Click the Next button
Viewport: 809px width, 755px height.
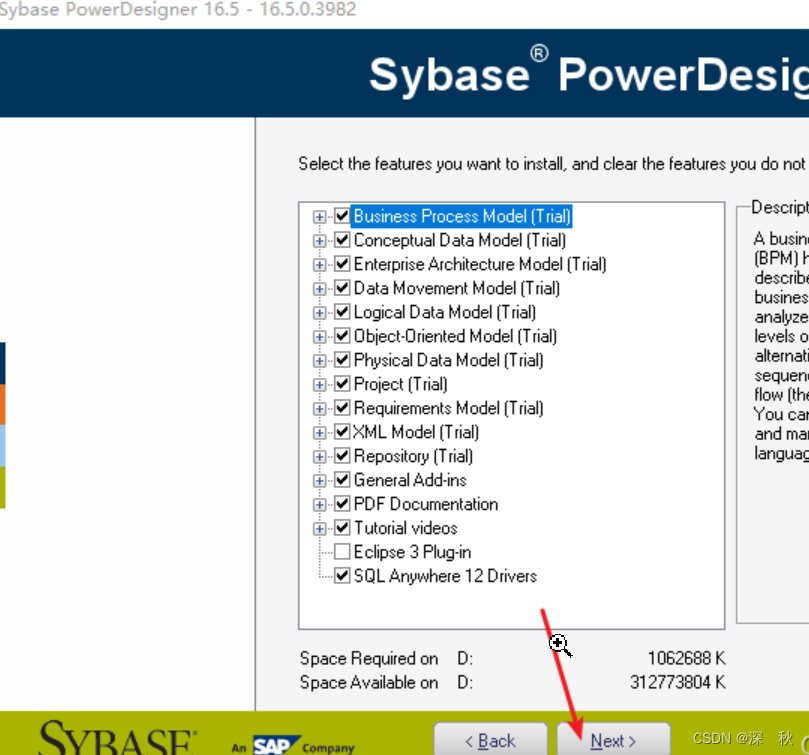coord(613,740)
